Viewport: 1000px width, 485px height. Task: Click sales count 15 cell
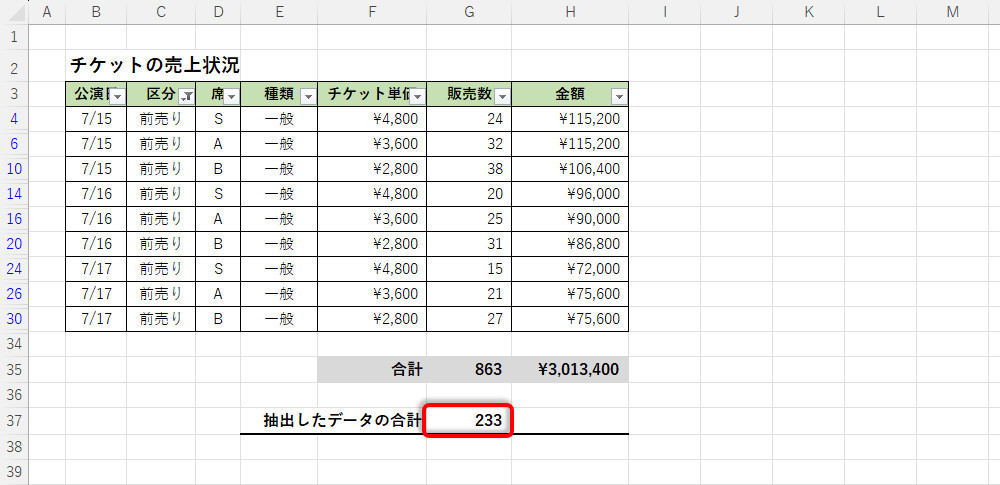(x=469, y=269)
